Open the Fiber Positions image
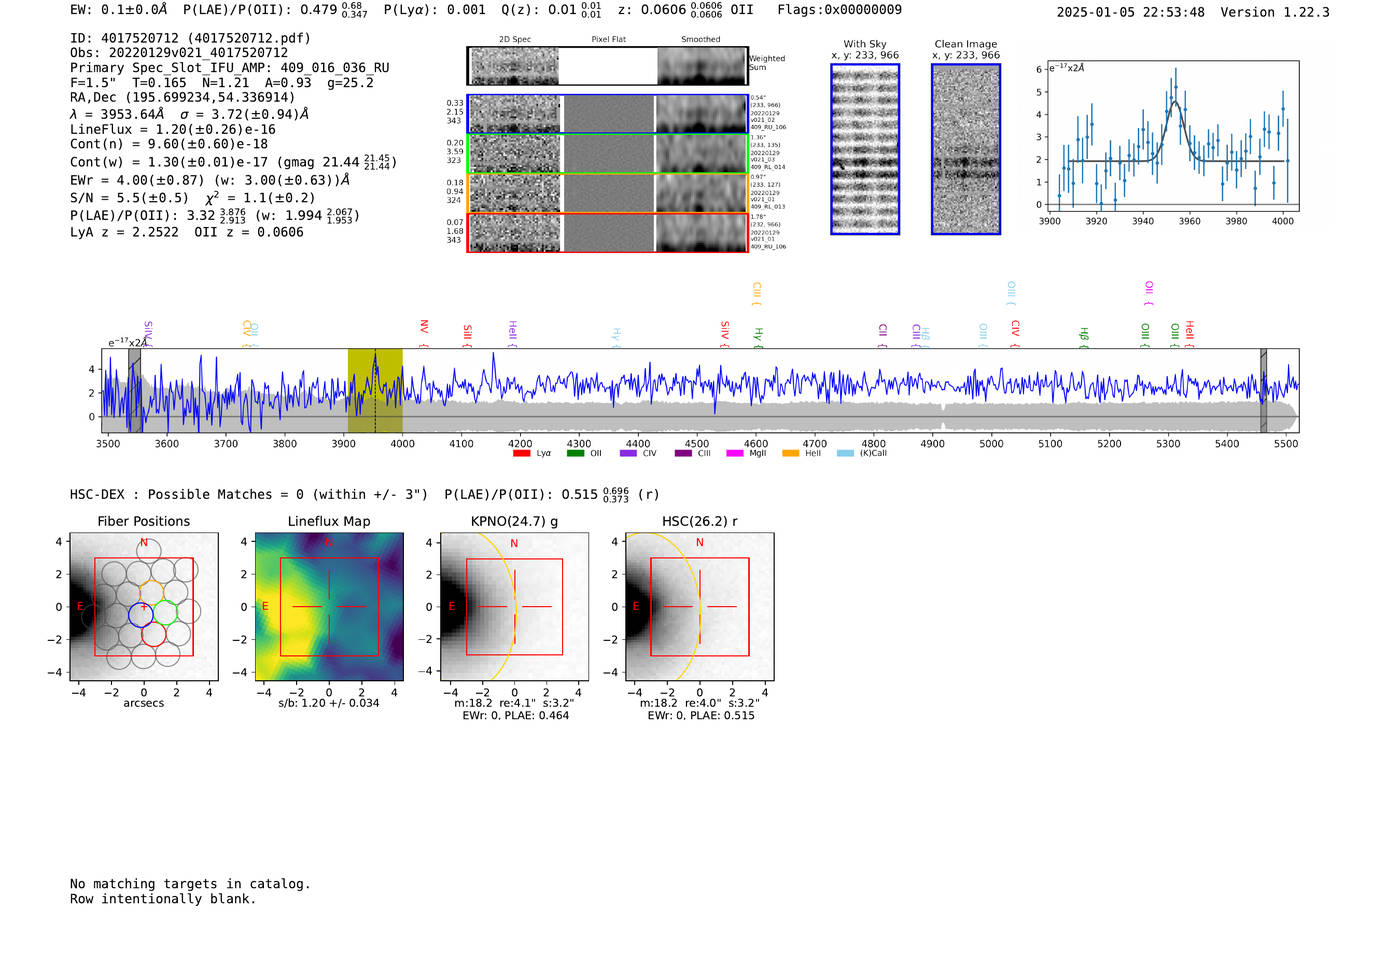This screenshot has height=953, width=1400. coord(144,606)
